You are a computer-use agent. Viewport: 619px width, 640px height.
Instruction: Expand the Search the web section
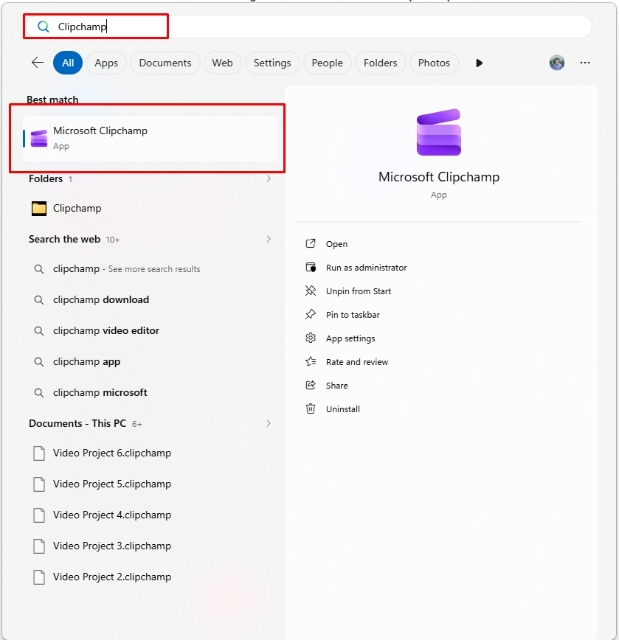(268, 239)
